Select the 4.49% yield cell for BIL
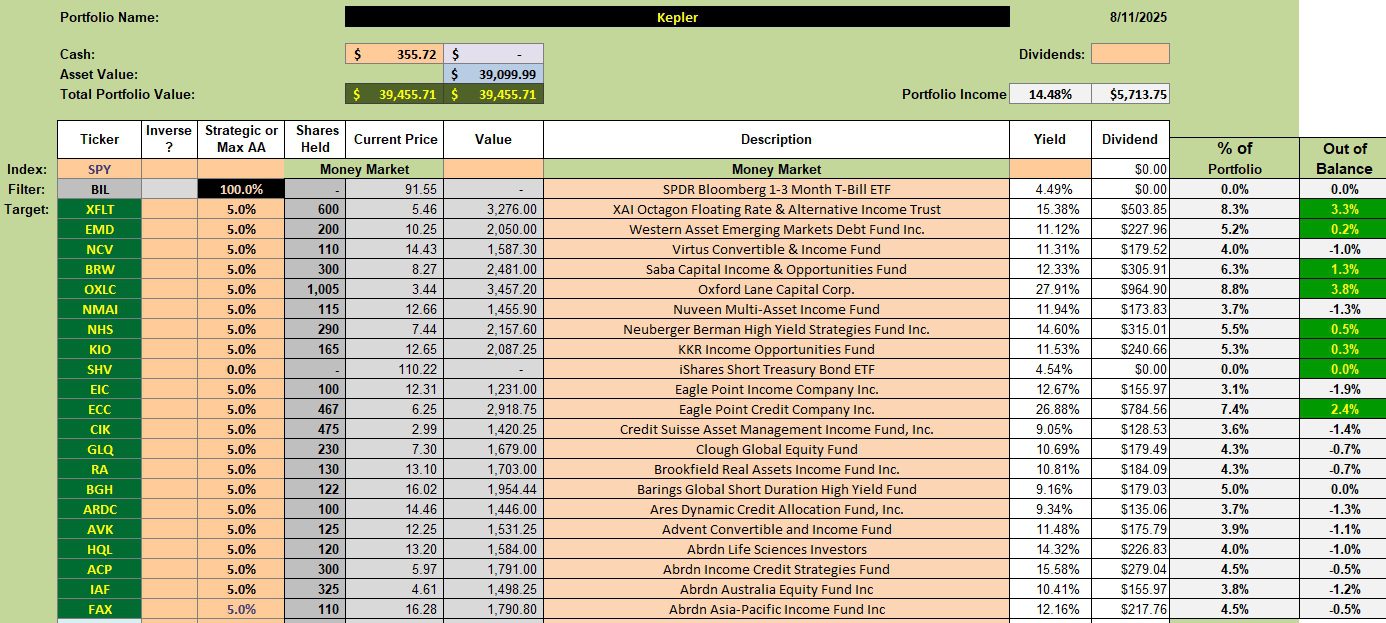 tap(1050, 189)
